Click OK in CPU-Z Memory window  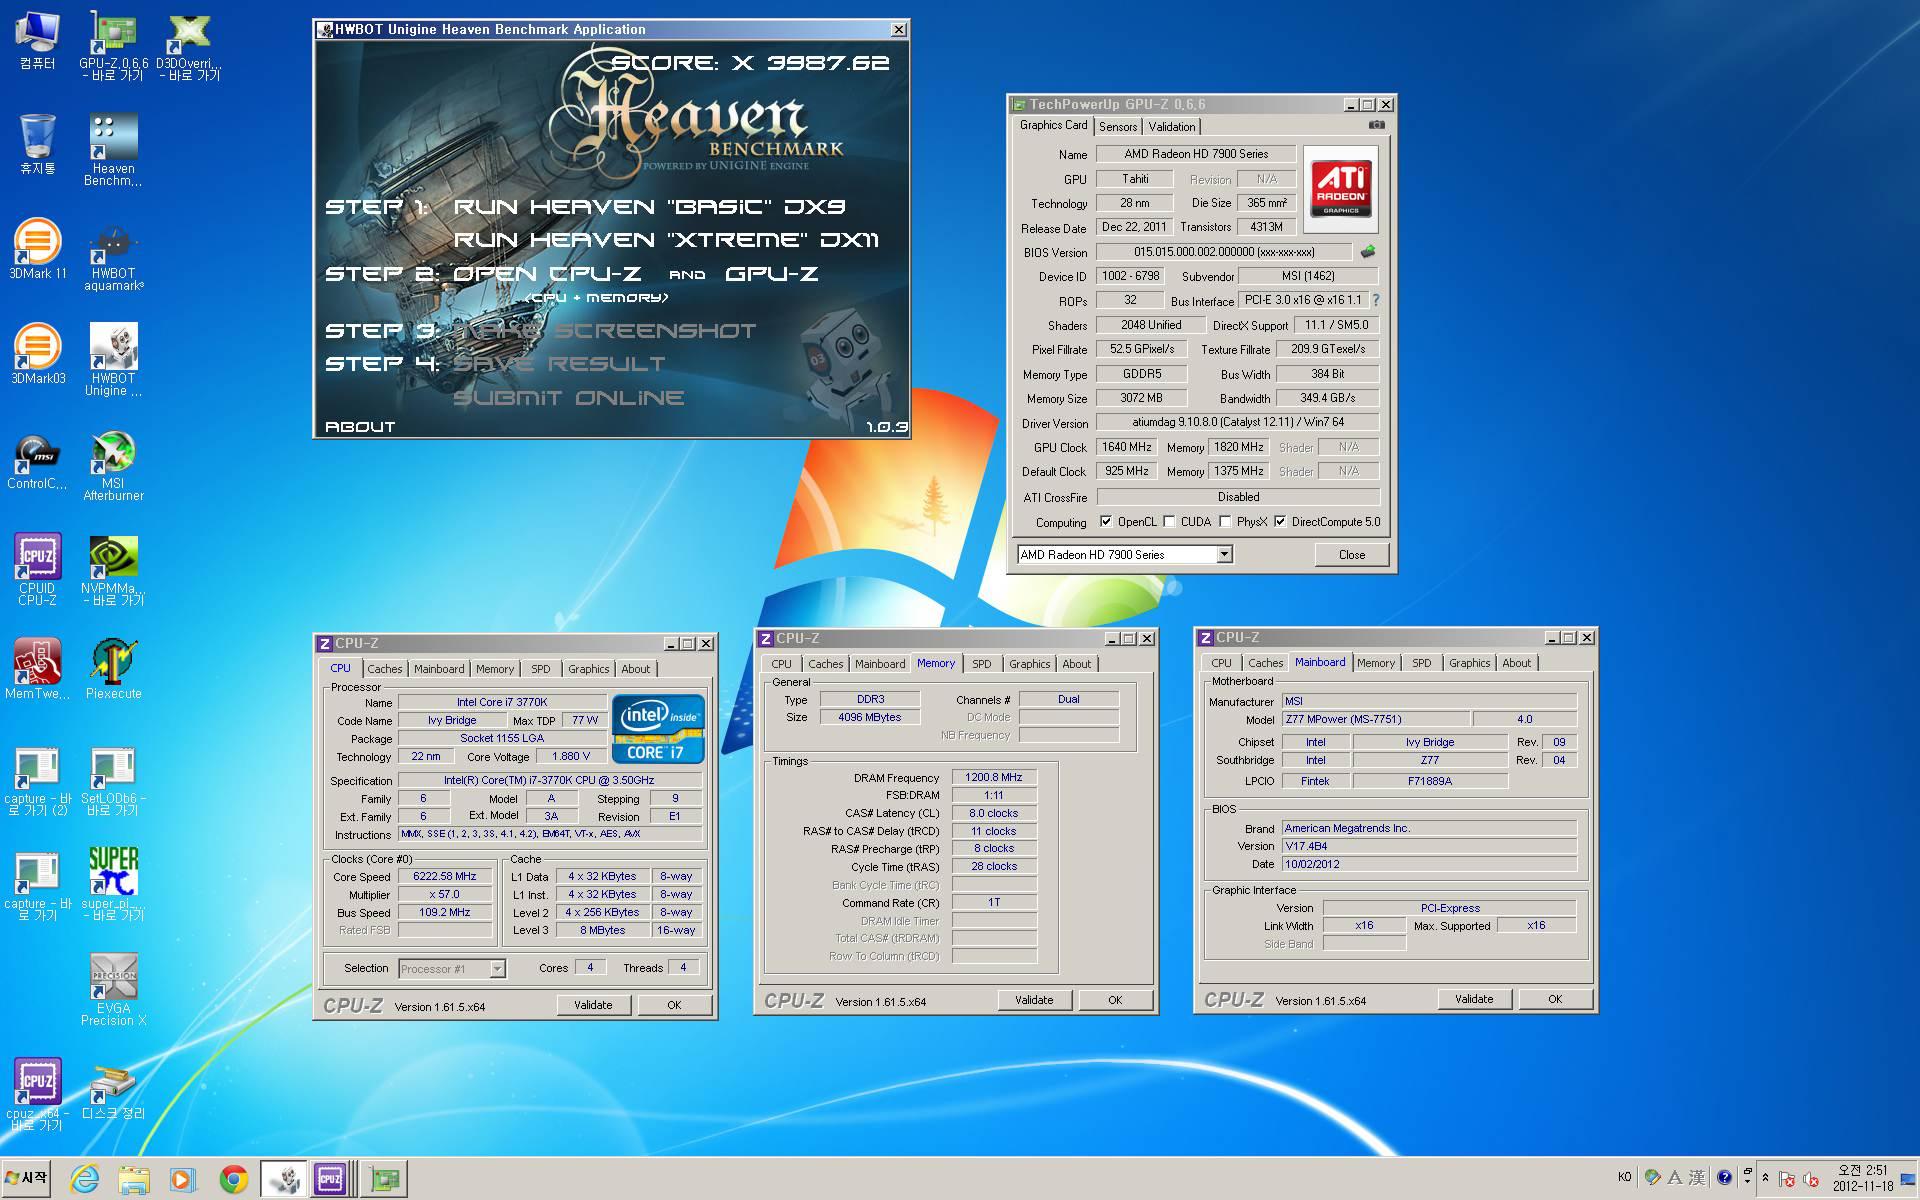(x=1115, y=1000)
